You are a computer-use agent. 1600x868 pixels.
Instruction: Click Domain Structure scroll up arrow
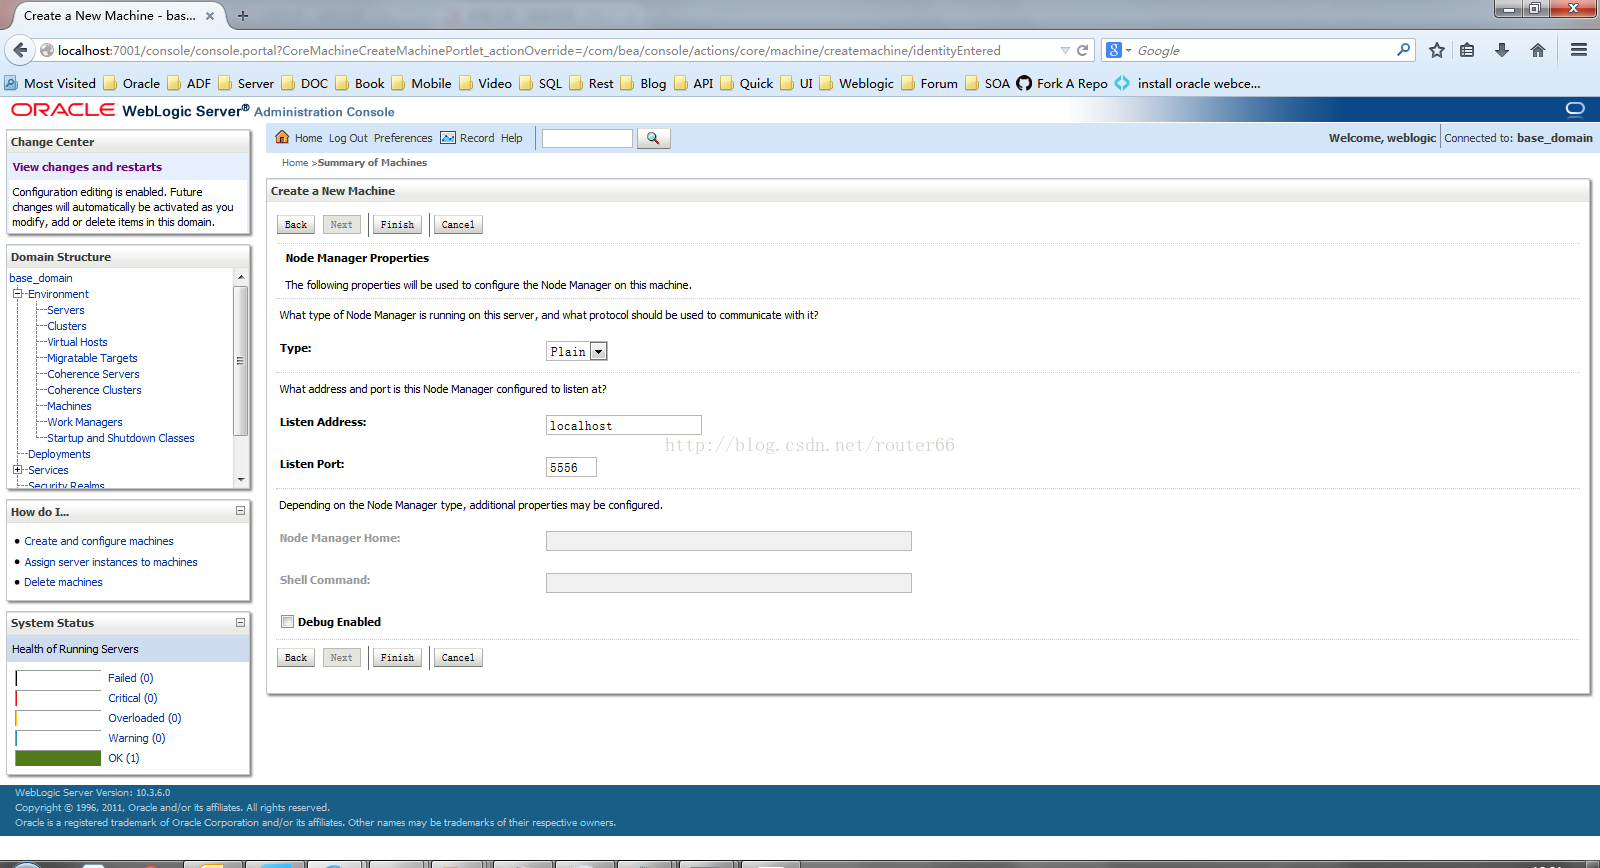coord(240,277)
